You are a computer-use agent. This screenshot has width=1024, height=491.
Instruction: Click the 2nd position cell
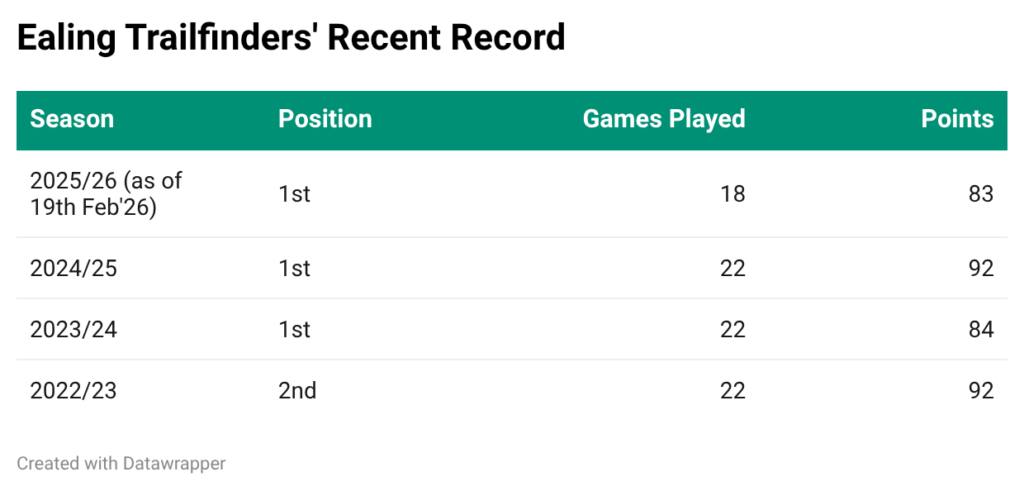(x=297, y=390)
